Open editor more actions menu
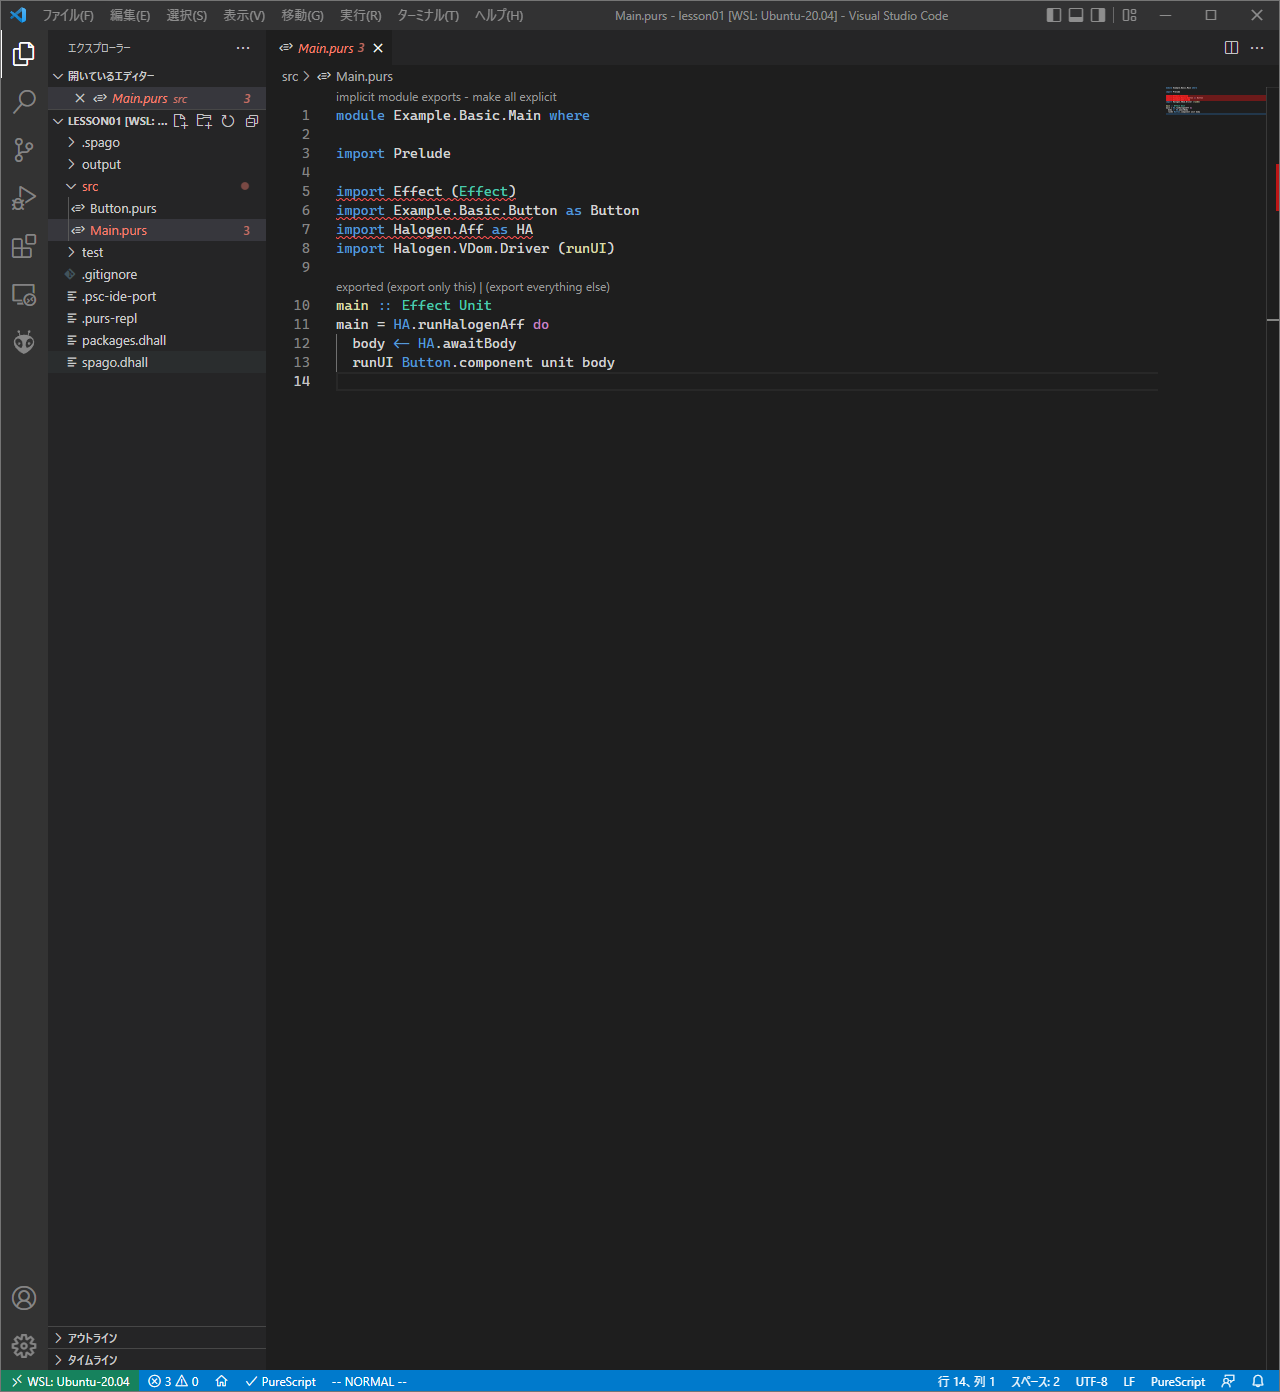The height and width of the screenshot is (1392, 1280). pos(1257,48)
